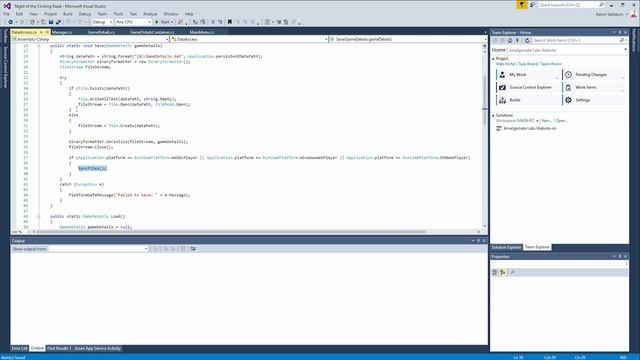Collapse the Project section in Team Explorer
This screenshot has height=360, width=640.
coord(493,59)
